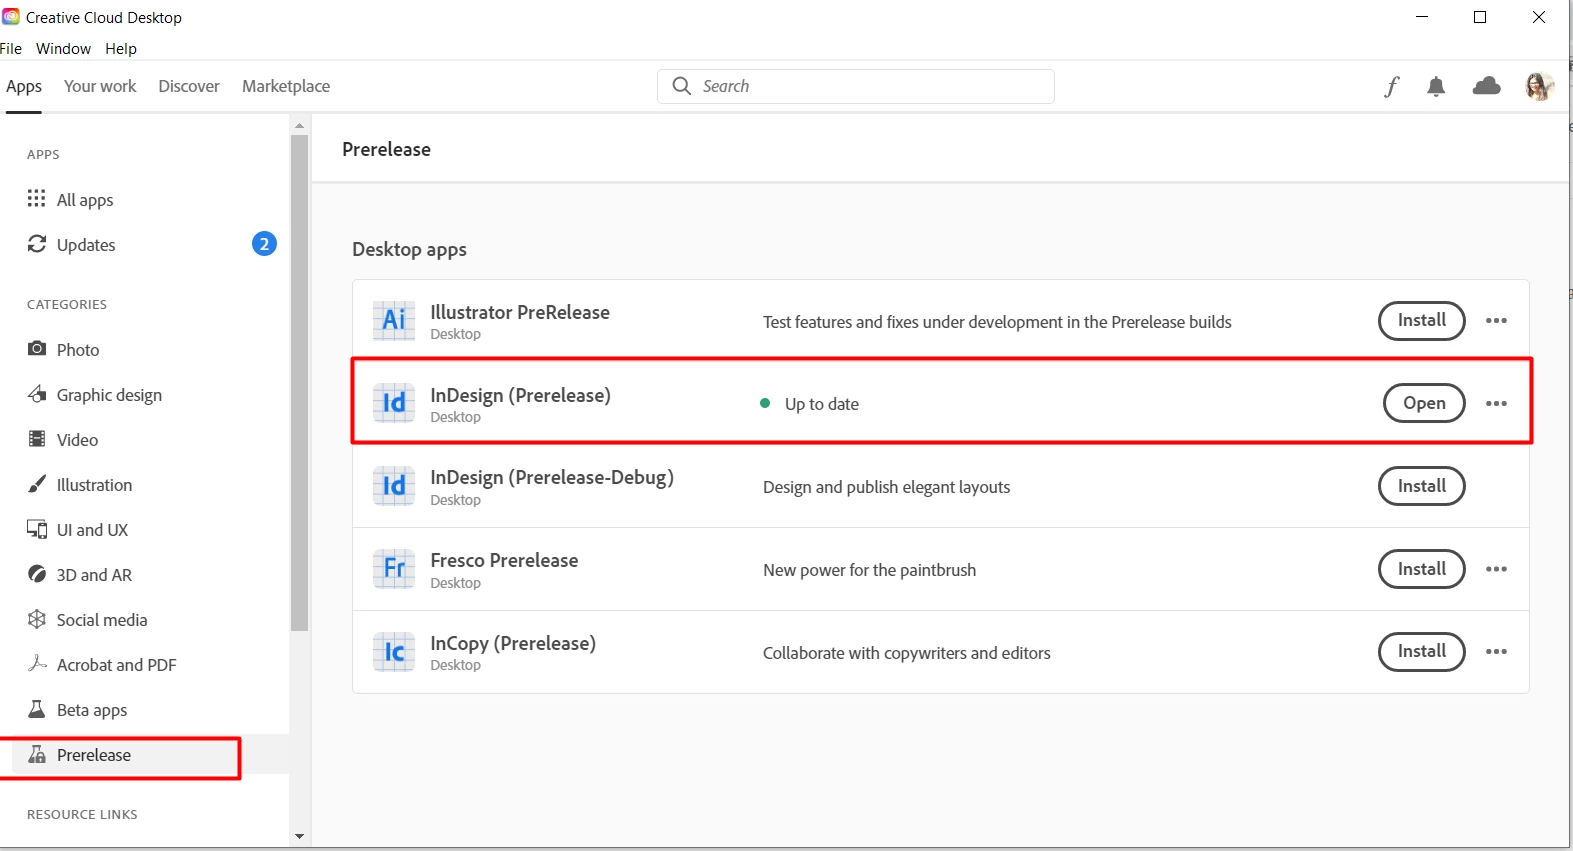
Task: Click the sidebar scroll up arrow
Action: point(299,126)
